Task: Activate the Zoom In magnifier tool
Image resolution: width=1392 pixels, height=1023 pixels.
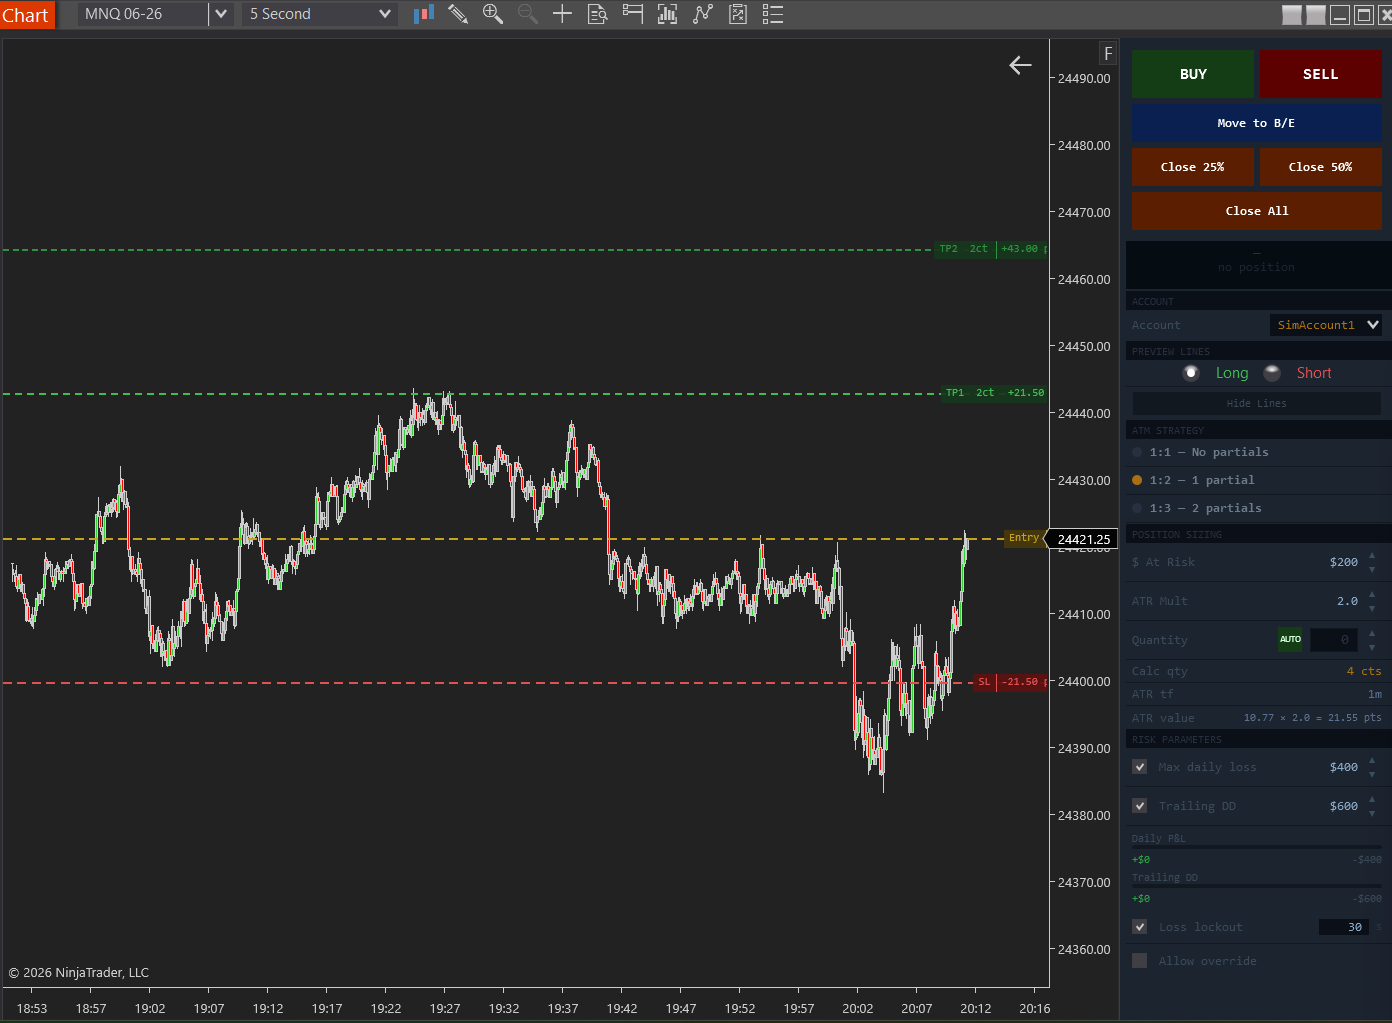Action: 492,14
